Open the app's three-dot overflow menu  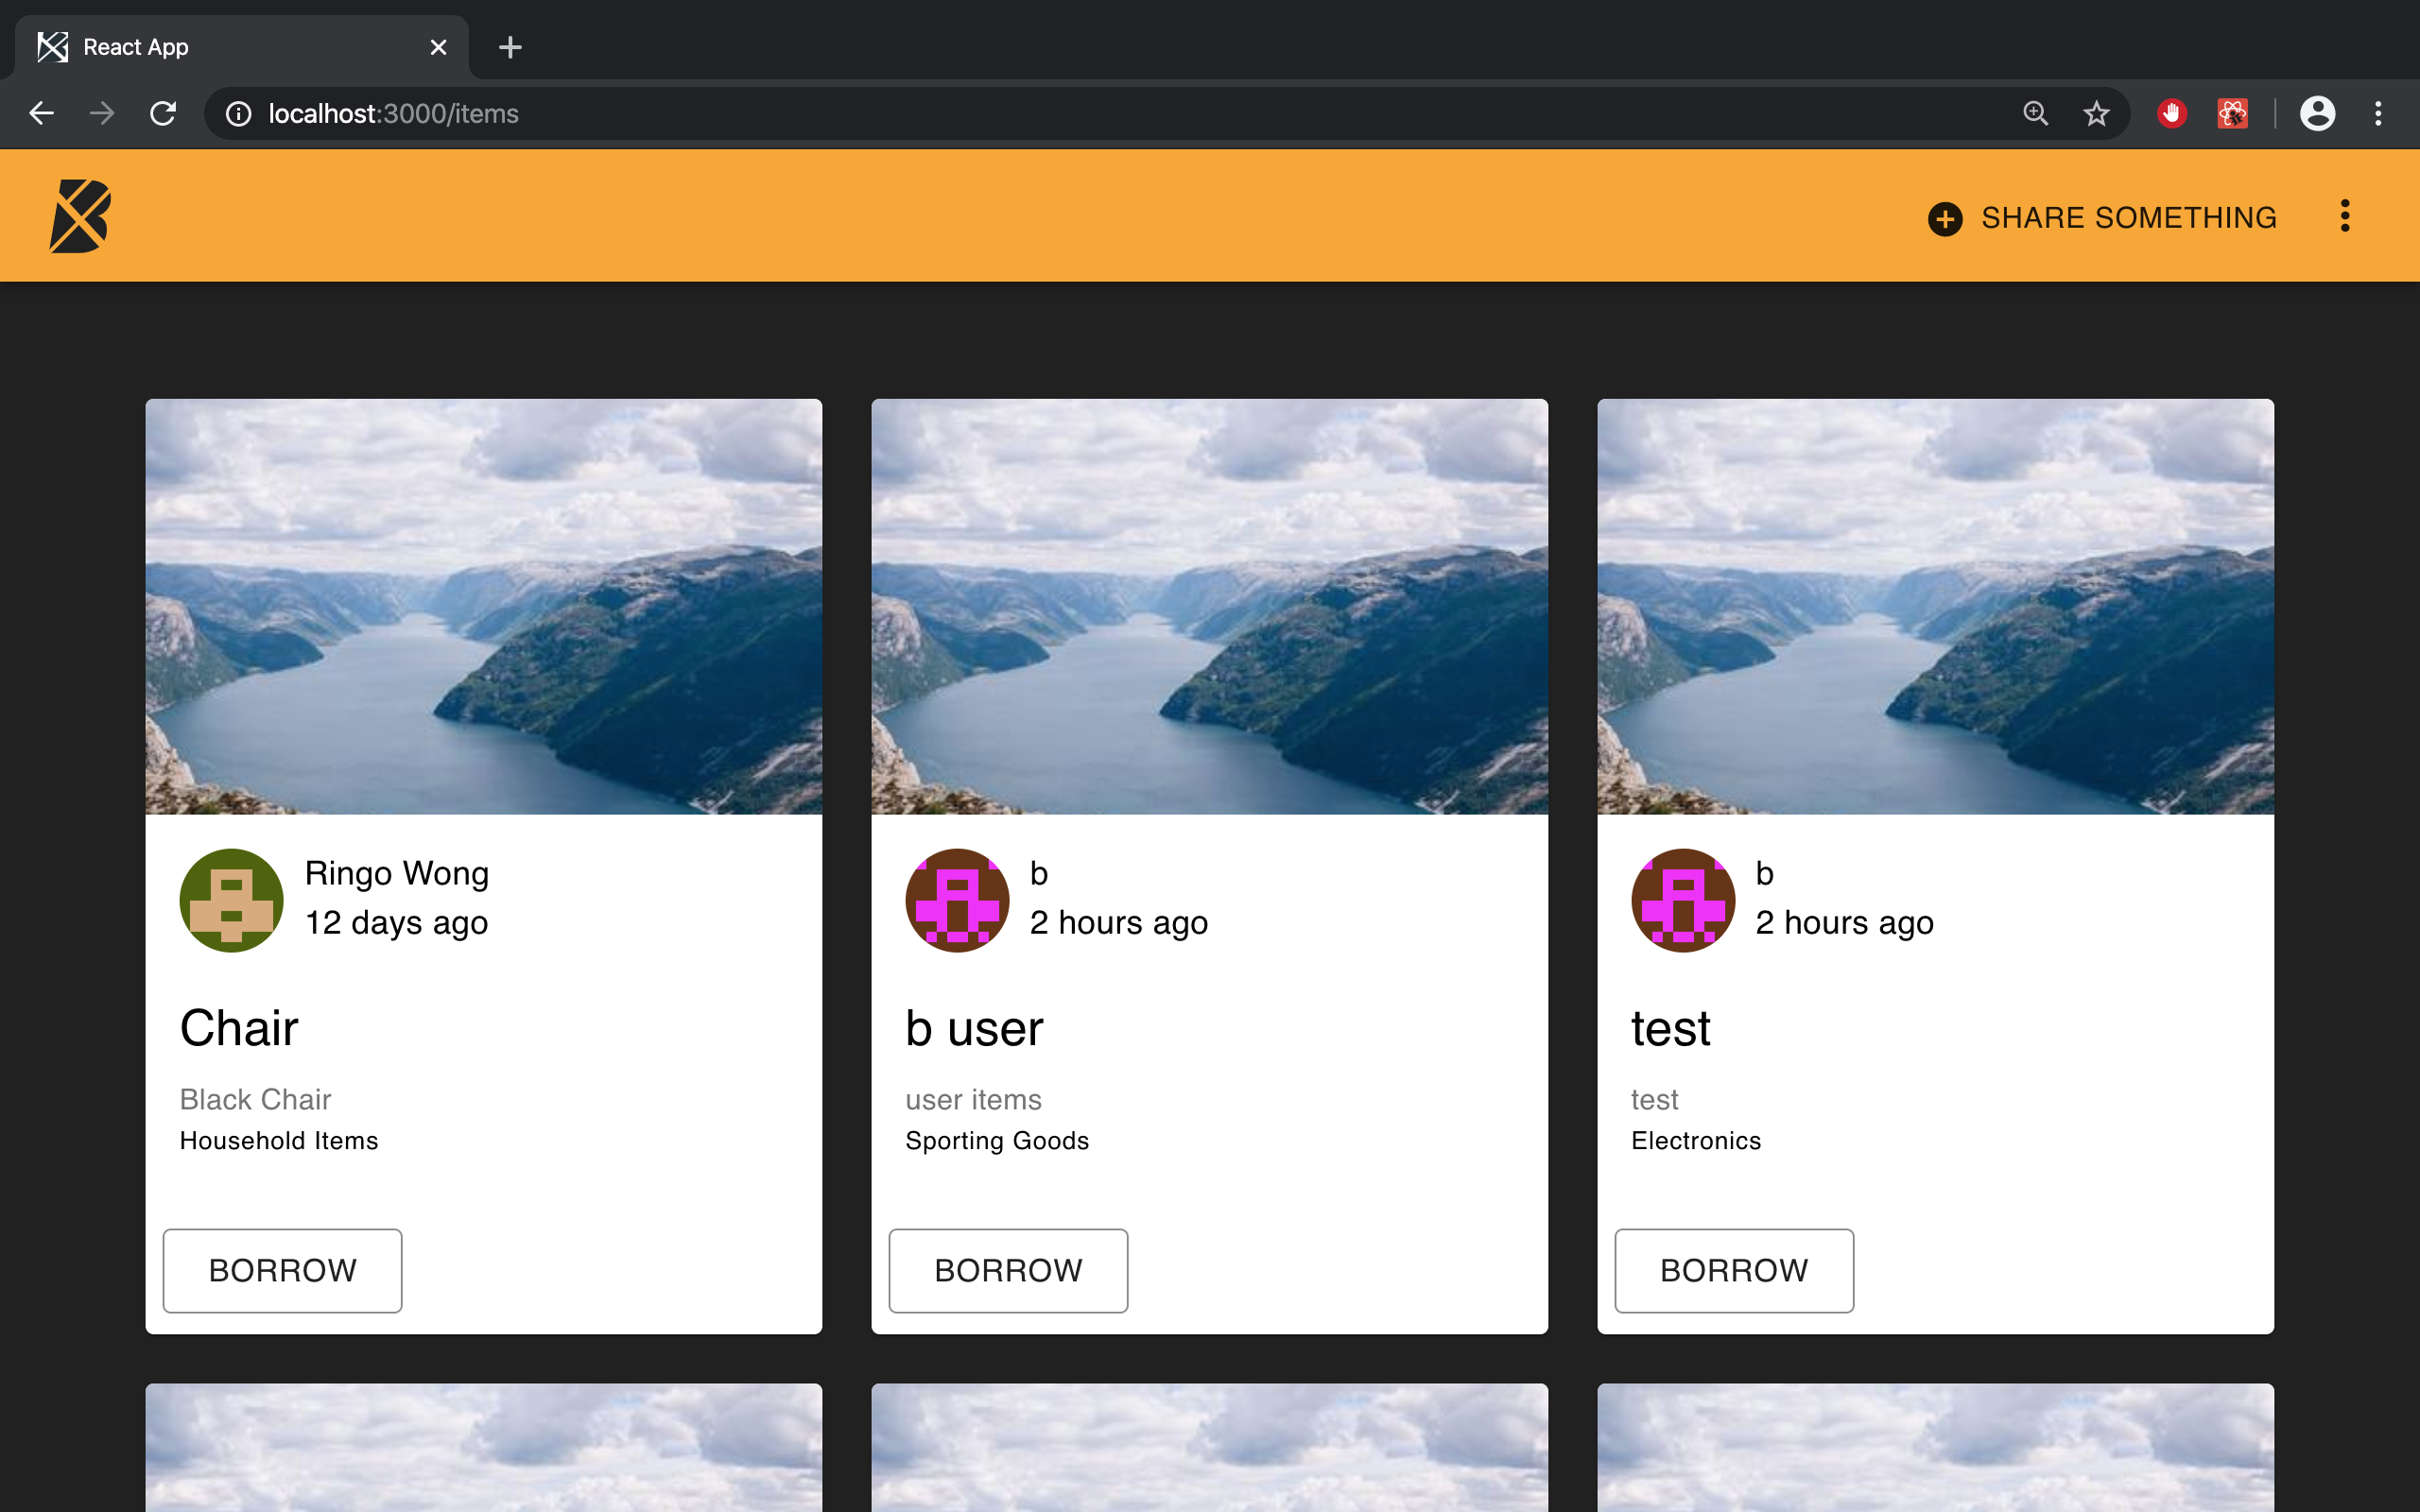pos(2344,216)
